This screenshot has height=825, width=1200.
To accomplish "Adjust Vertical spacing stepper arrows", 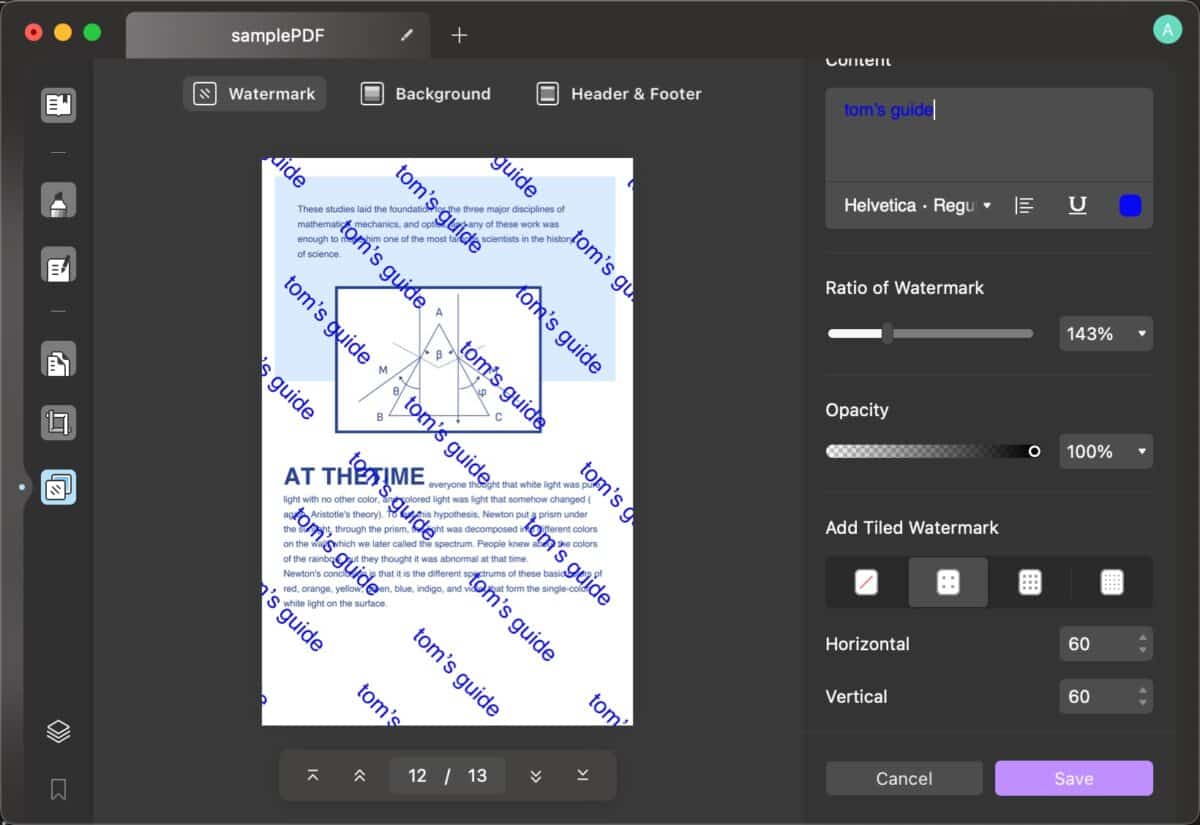I will (1142, 696).
